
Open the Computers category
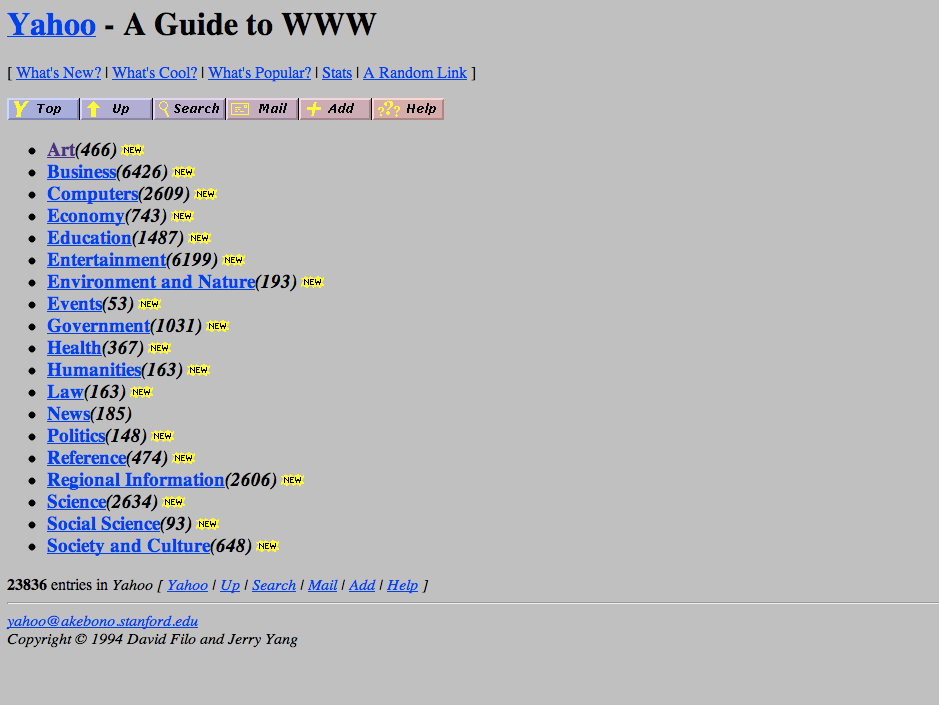coord(93,194)
